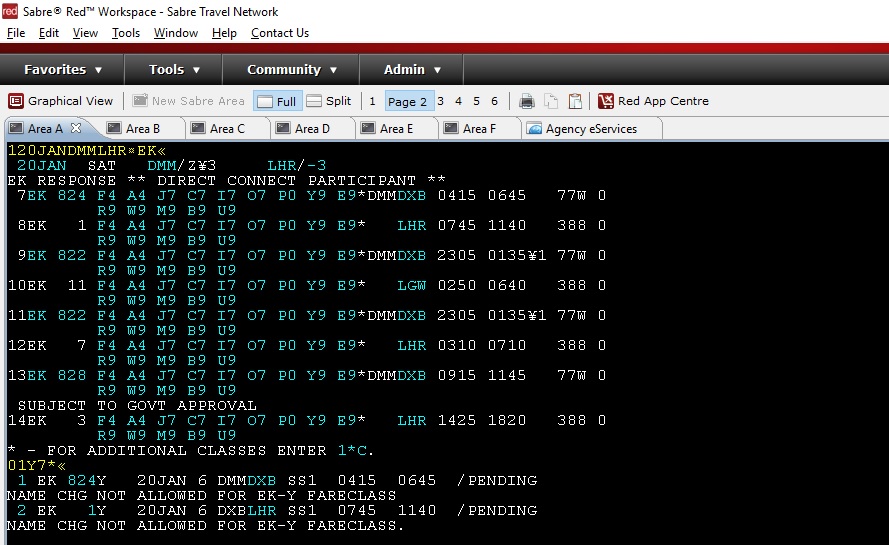
Task: Click the paste clipboard icon
Action: pyautogui.click(x=575, y=101)
